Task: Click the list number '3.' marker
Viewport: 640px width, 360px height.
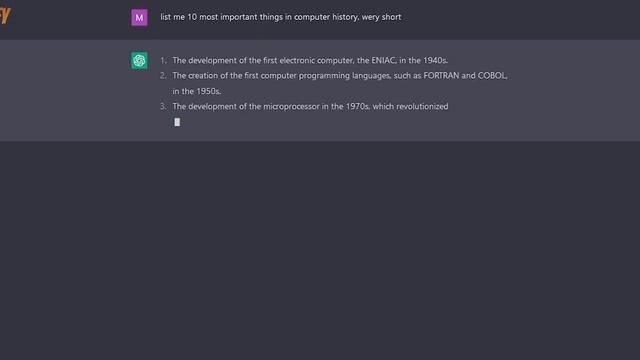Action: [163, 107]
